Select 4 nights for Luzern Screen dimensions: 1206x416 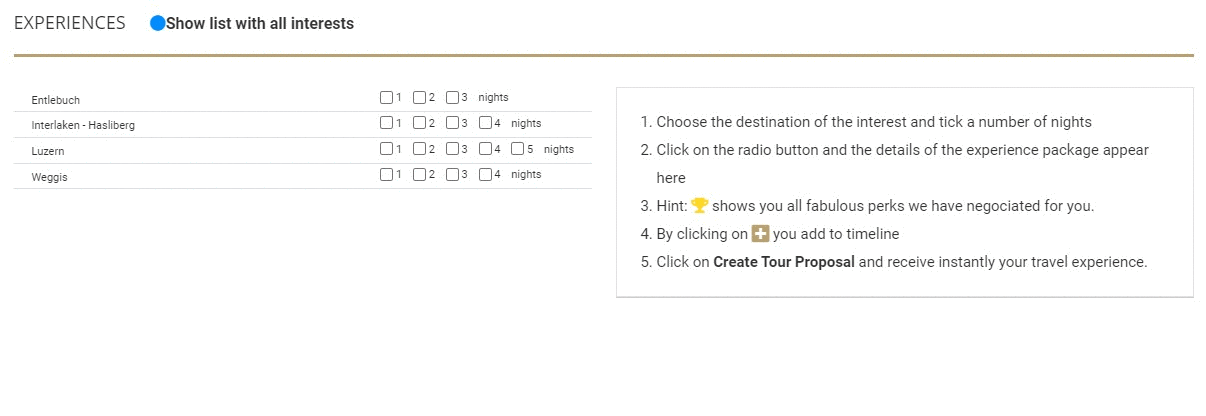pyautogui.click(x=485, y=150)
